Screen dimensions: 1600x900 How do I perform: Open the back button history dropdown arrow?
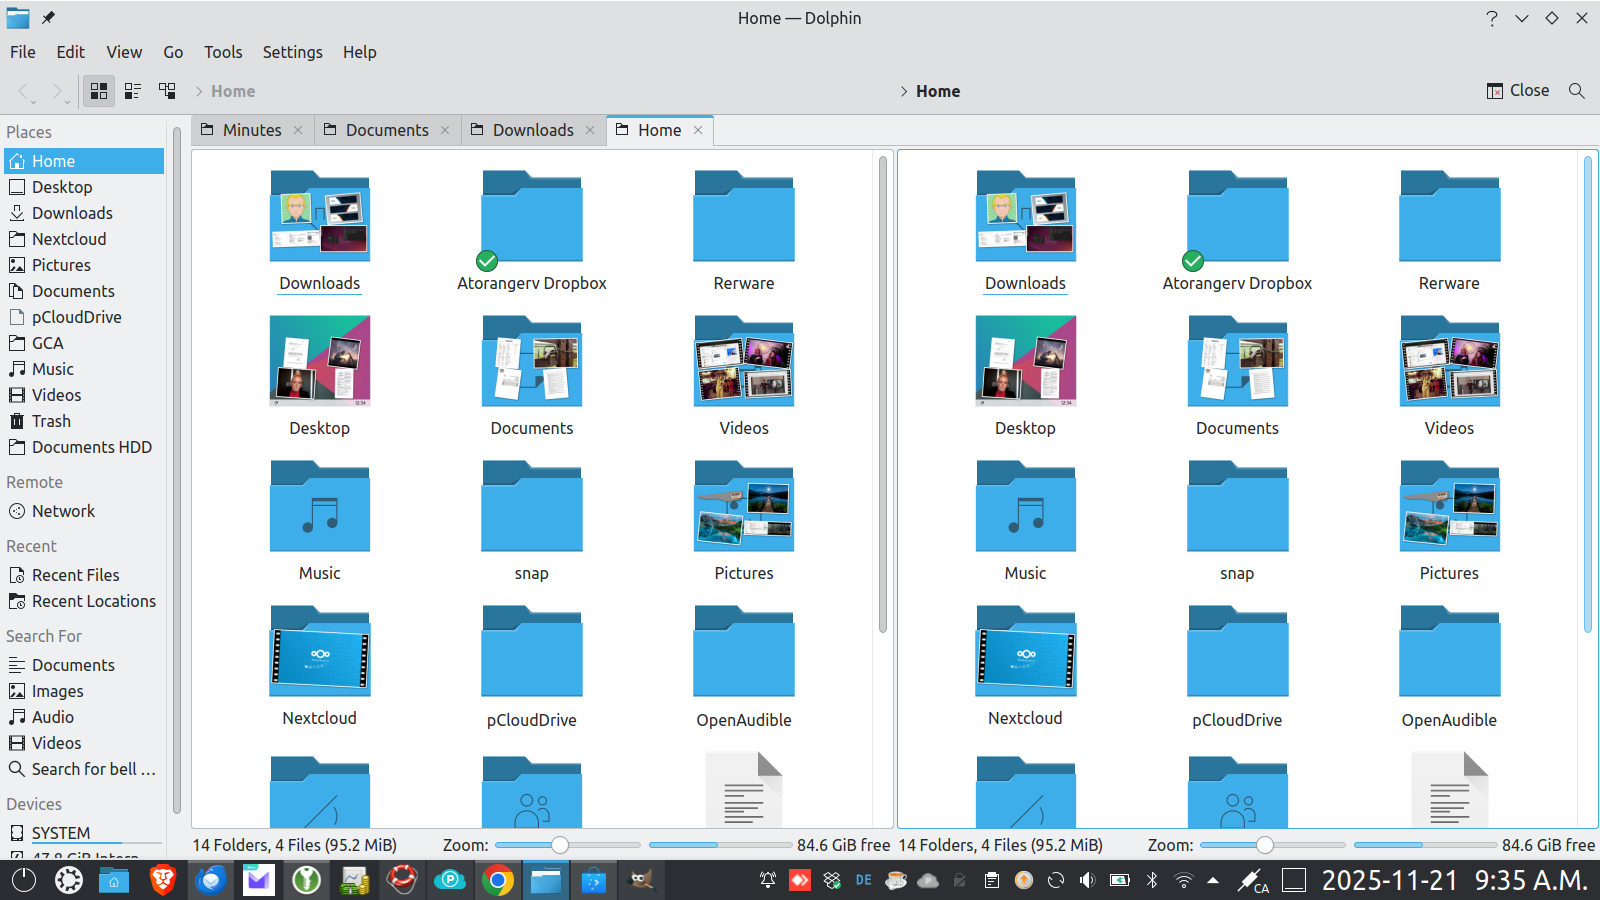point(34,100)
